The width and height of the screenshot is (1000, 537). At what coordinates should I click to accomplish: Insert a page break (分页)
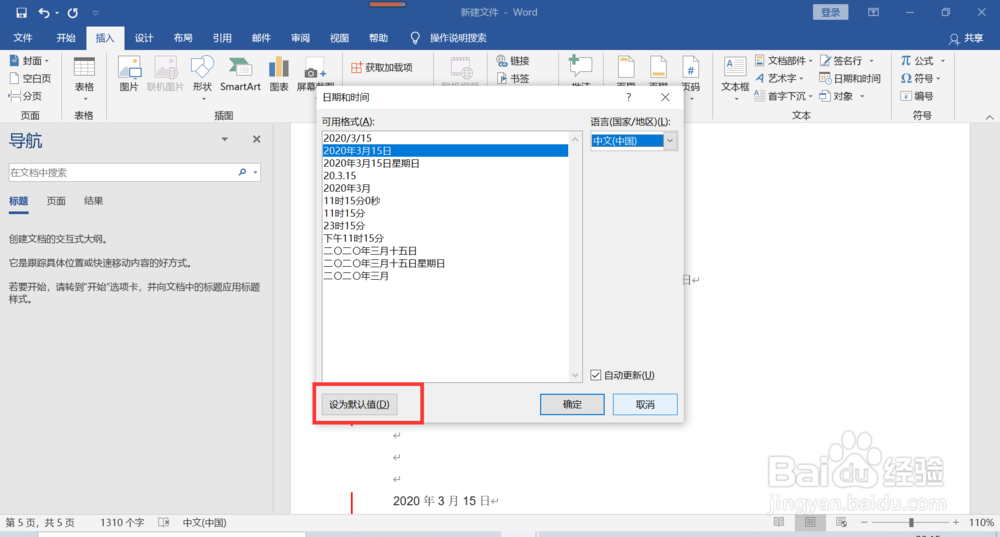click(x=26, y=96)
